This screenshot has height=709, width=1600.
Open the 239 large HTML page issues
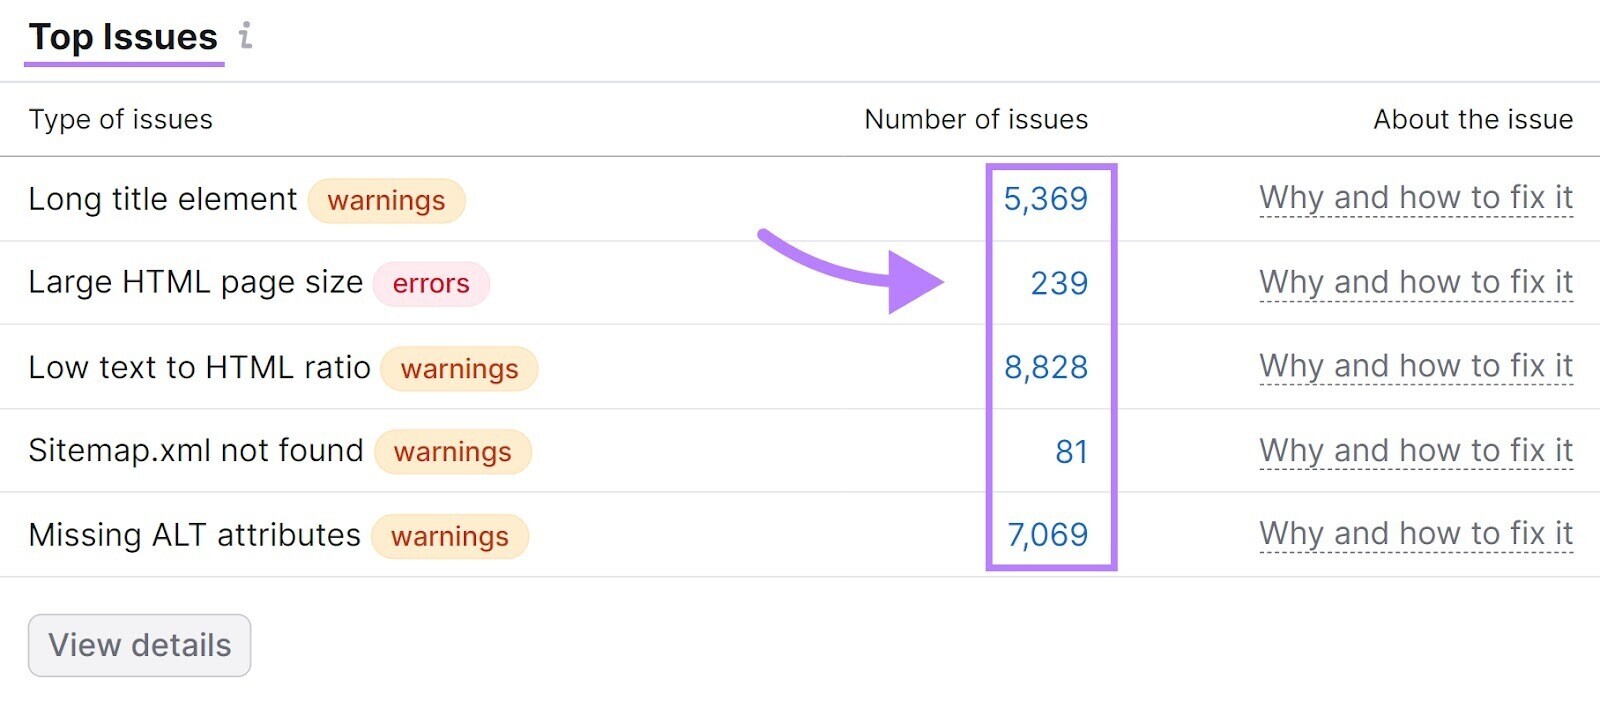click(1059, 283)
